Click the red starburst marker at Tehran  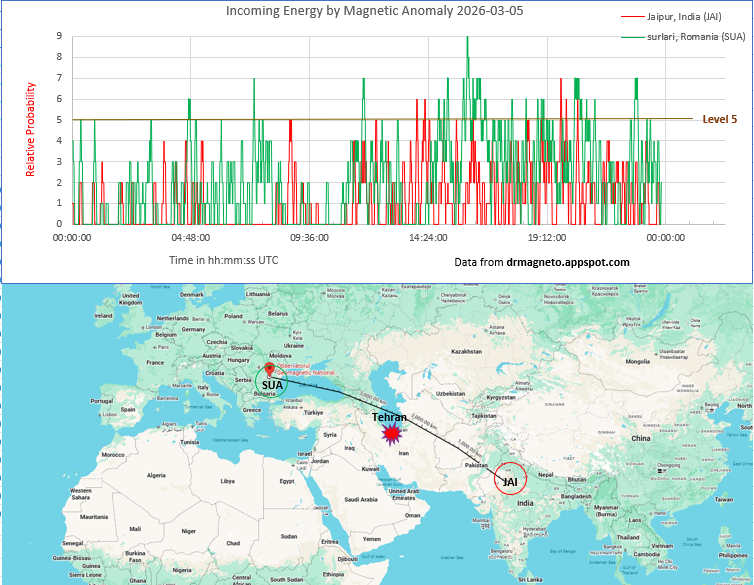(392, 433)
